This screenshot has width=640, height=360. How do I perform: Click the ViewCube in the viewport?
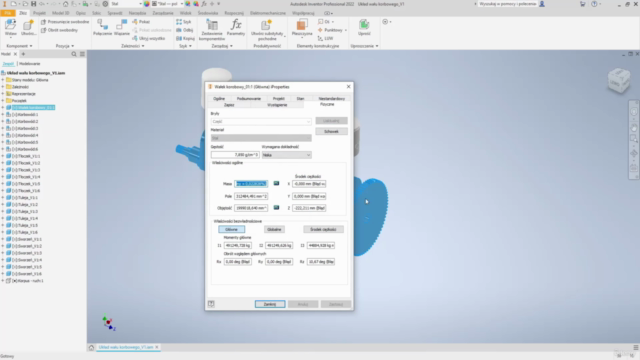618,80
